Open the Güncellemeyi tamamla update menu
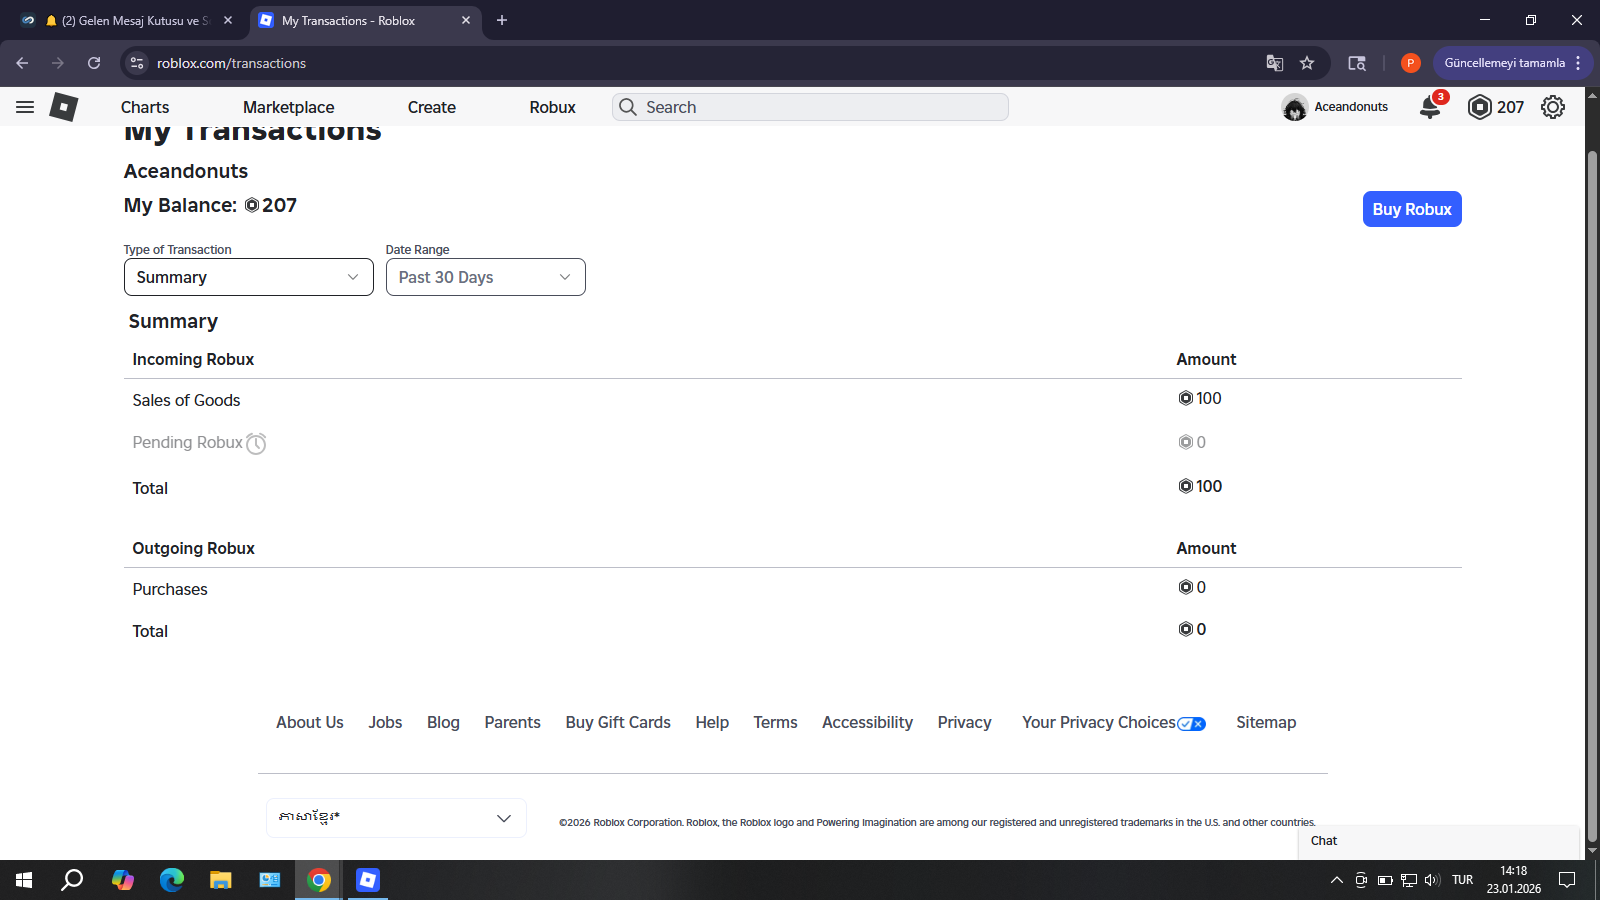The height and width of the screenshot is (900, 1600). (1513, 63)
